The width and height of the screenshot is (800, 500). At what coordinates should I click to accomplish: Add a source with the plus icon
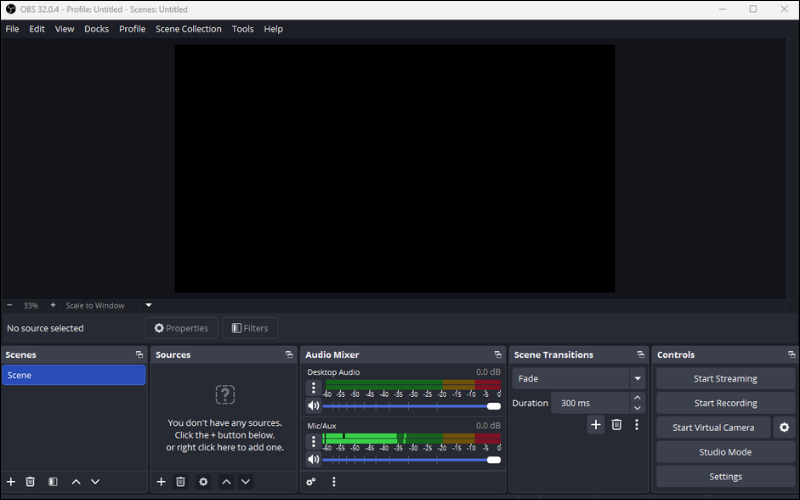click(x=161, y=482)
